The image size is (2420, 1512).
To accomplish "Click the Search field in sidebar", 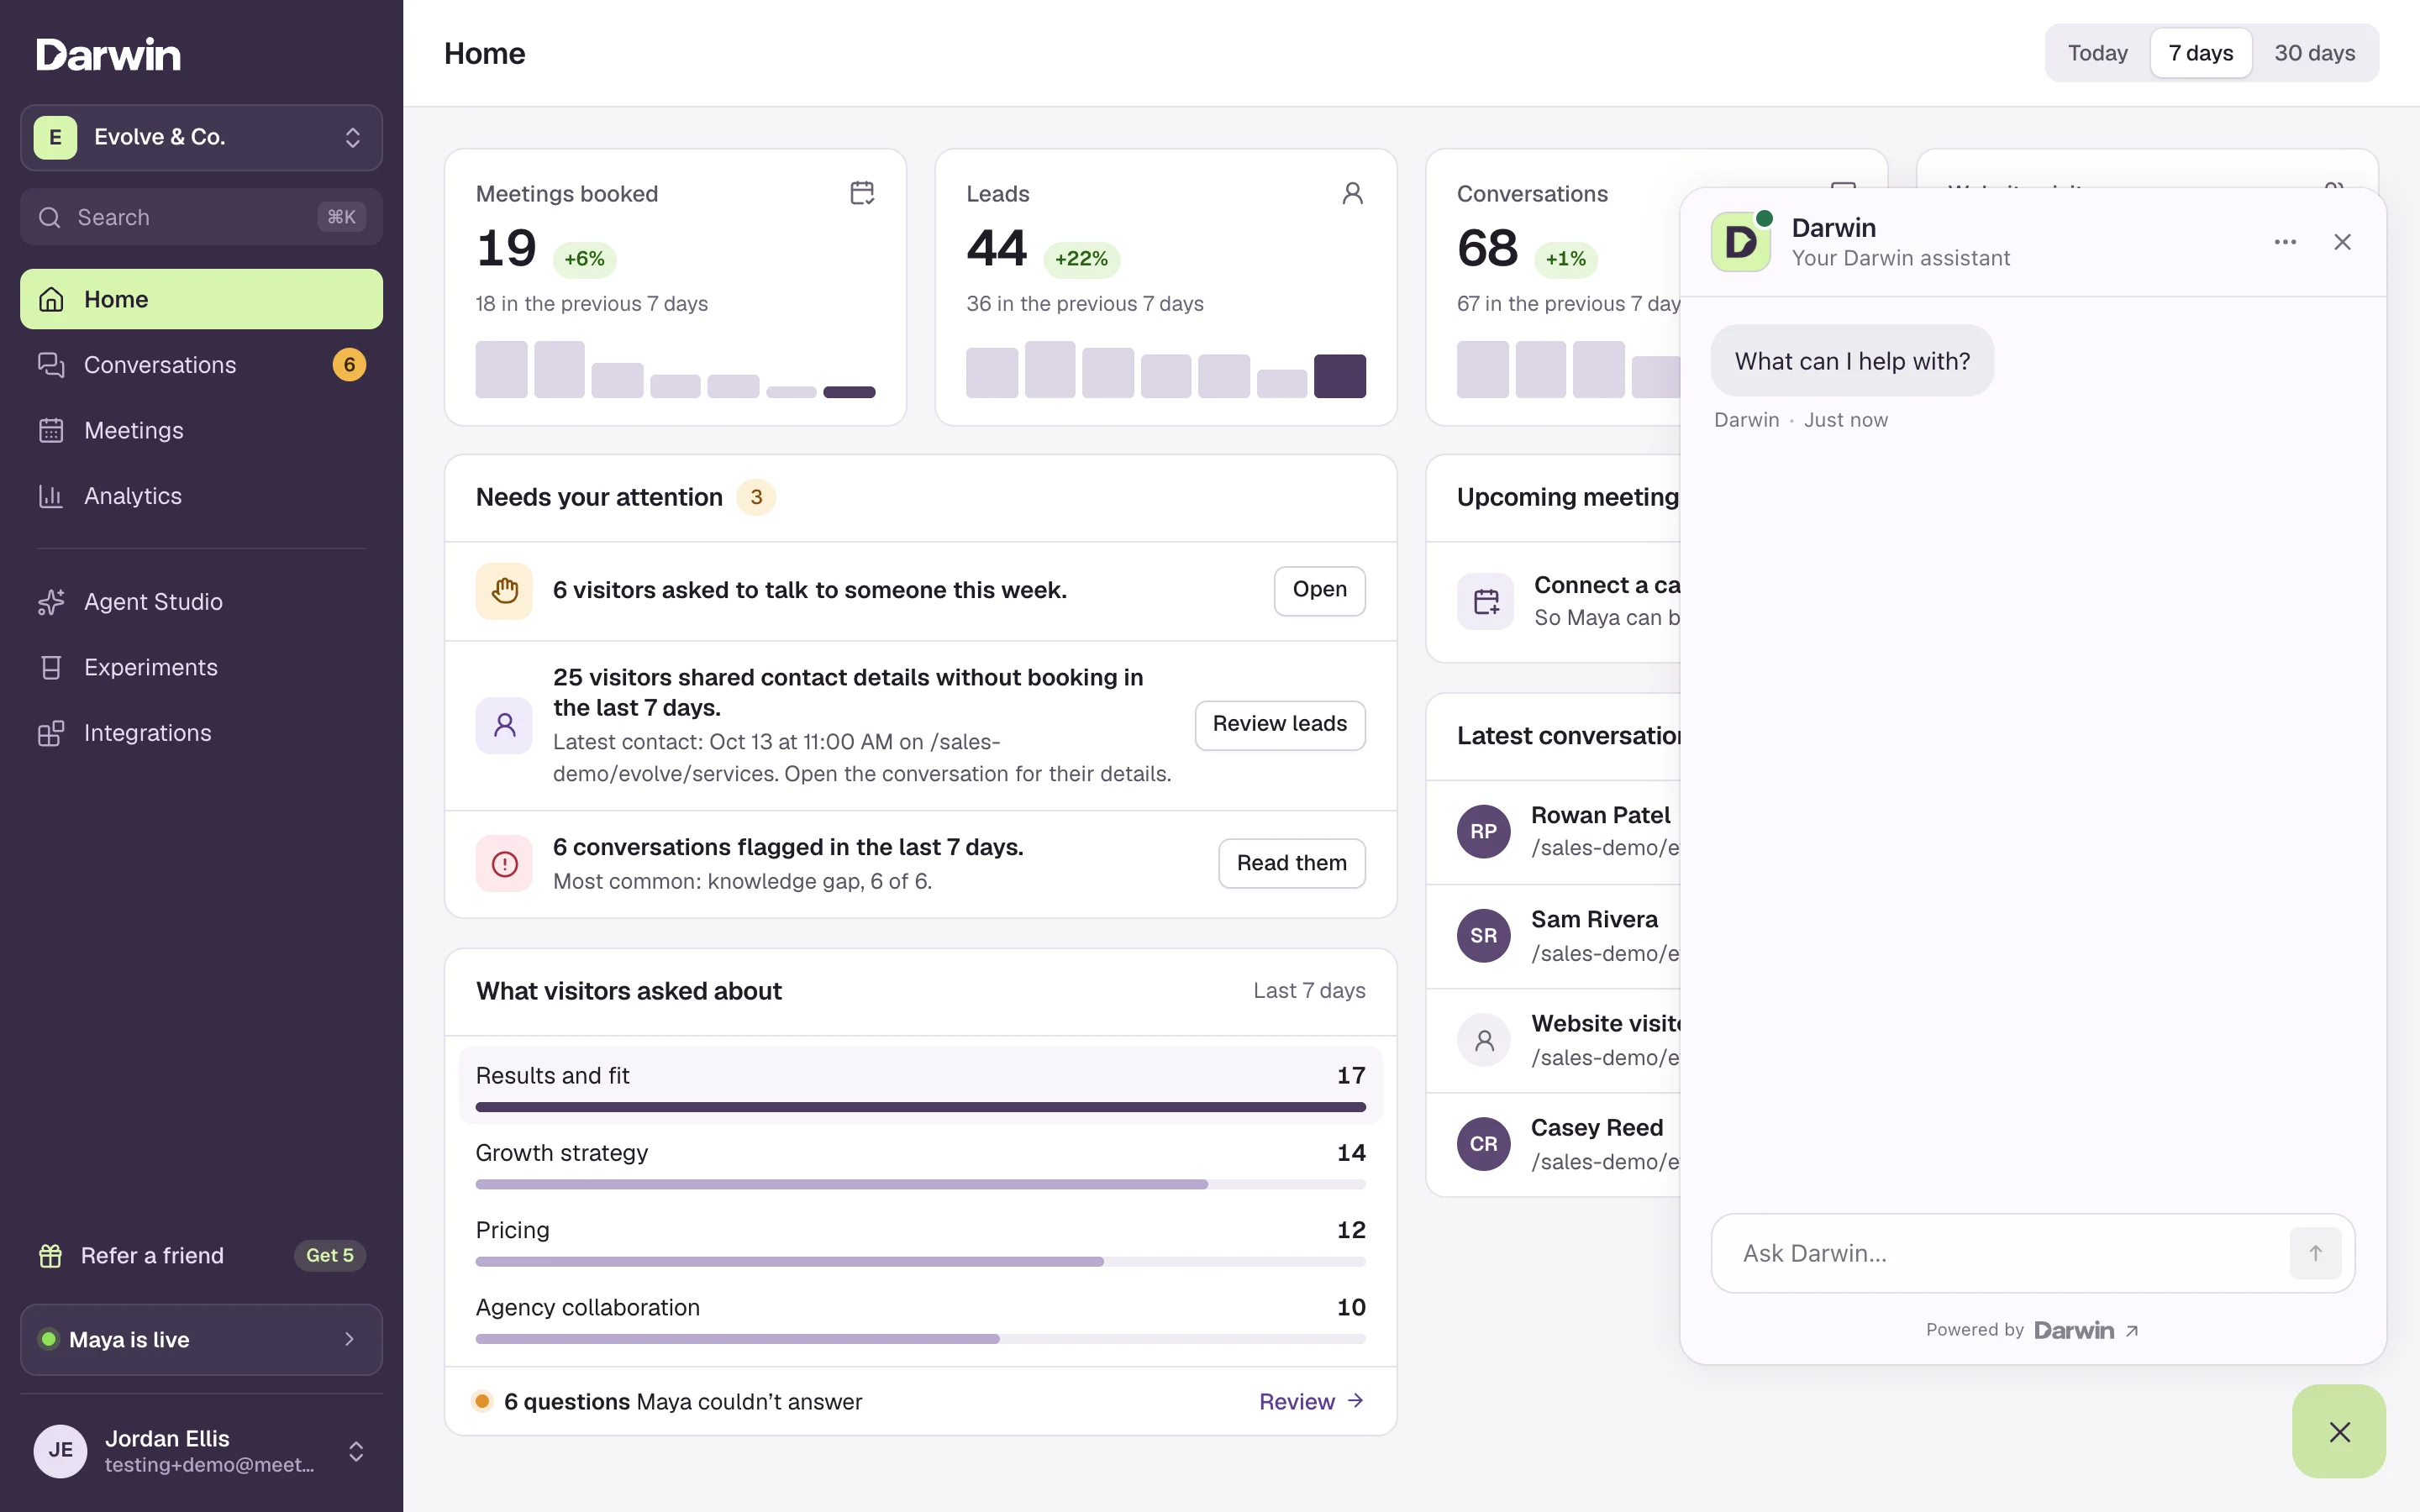I will (201, 217).
